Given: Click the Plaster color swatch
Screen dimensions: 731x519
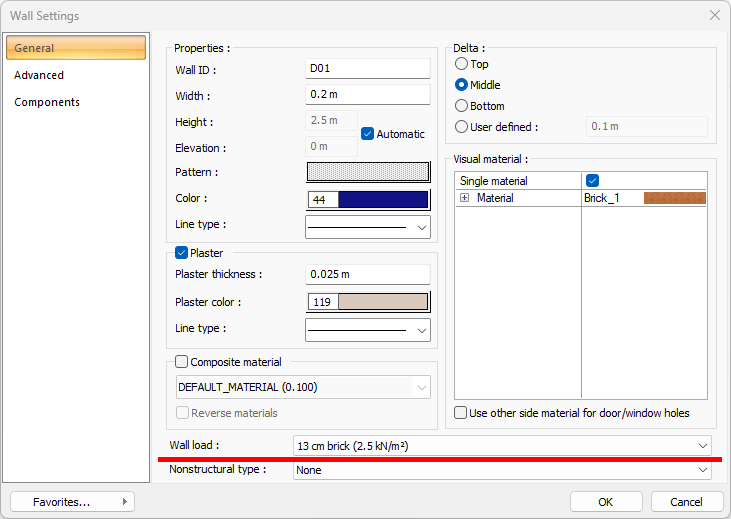Looking at the screenshot, I should coord(383,302).
